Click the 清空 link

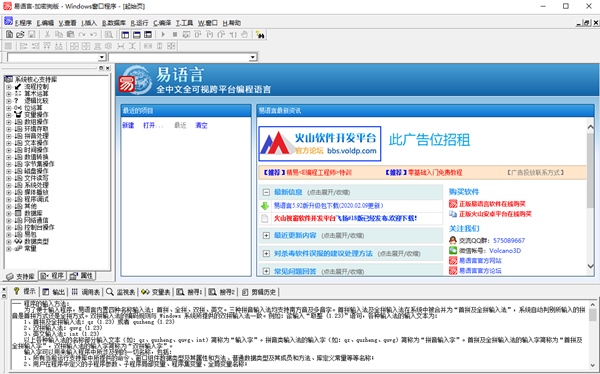(201, 125)
